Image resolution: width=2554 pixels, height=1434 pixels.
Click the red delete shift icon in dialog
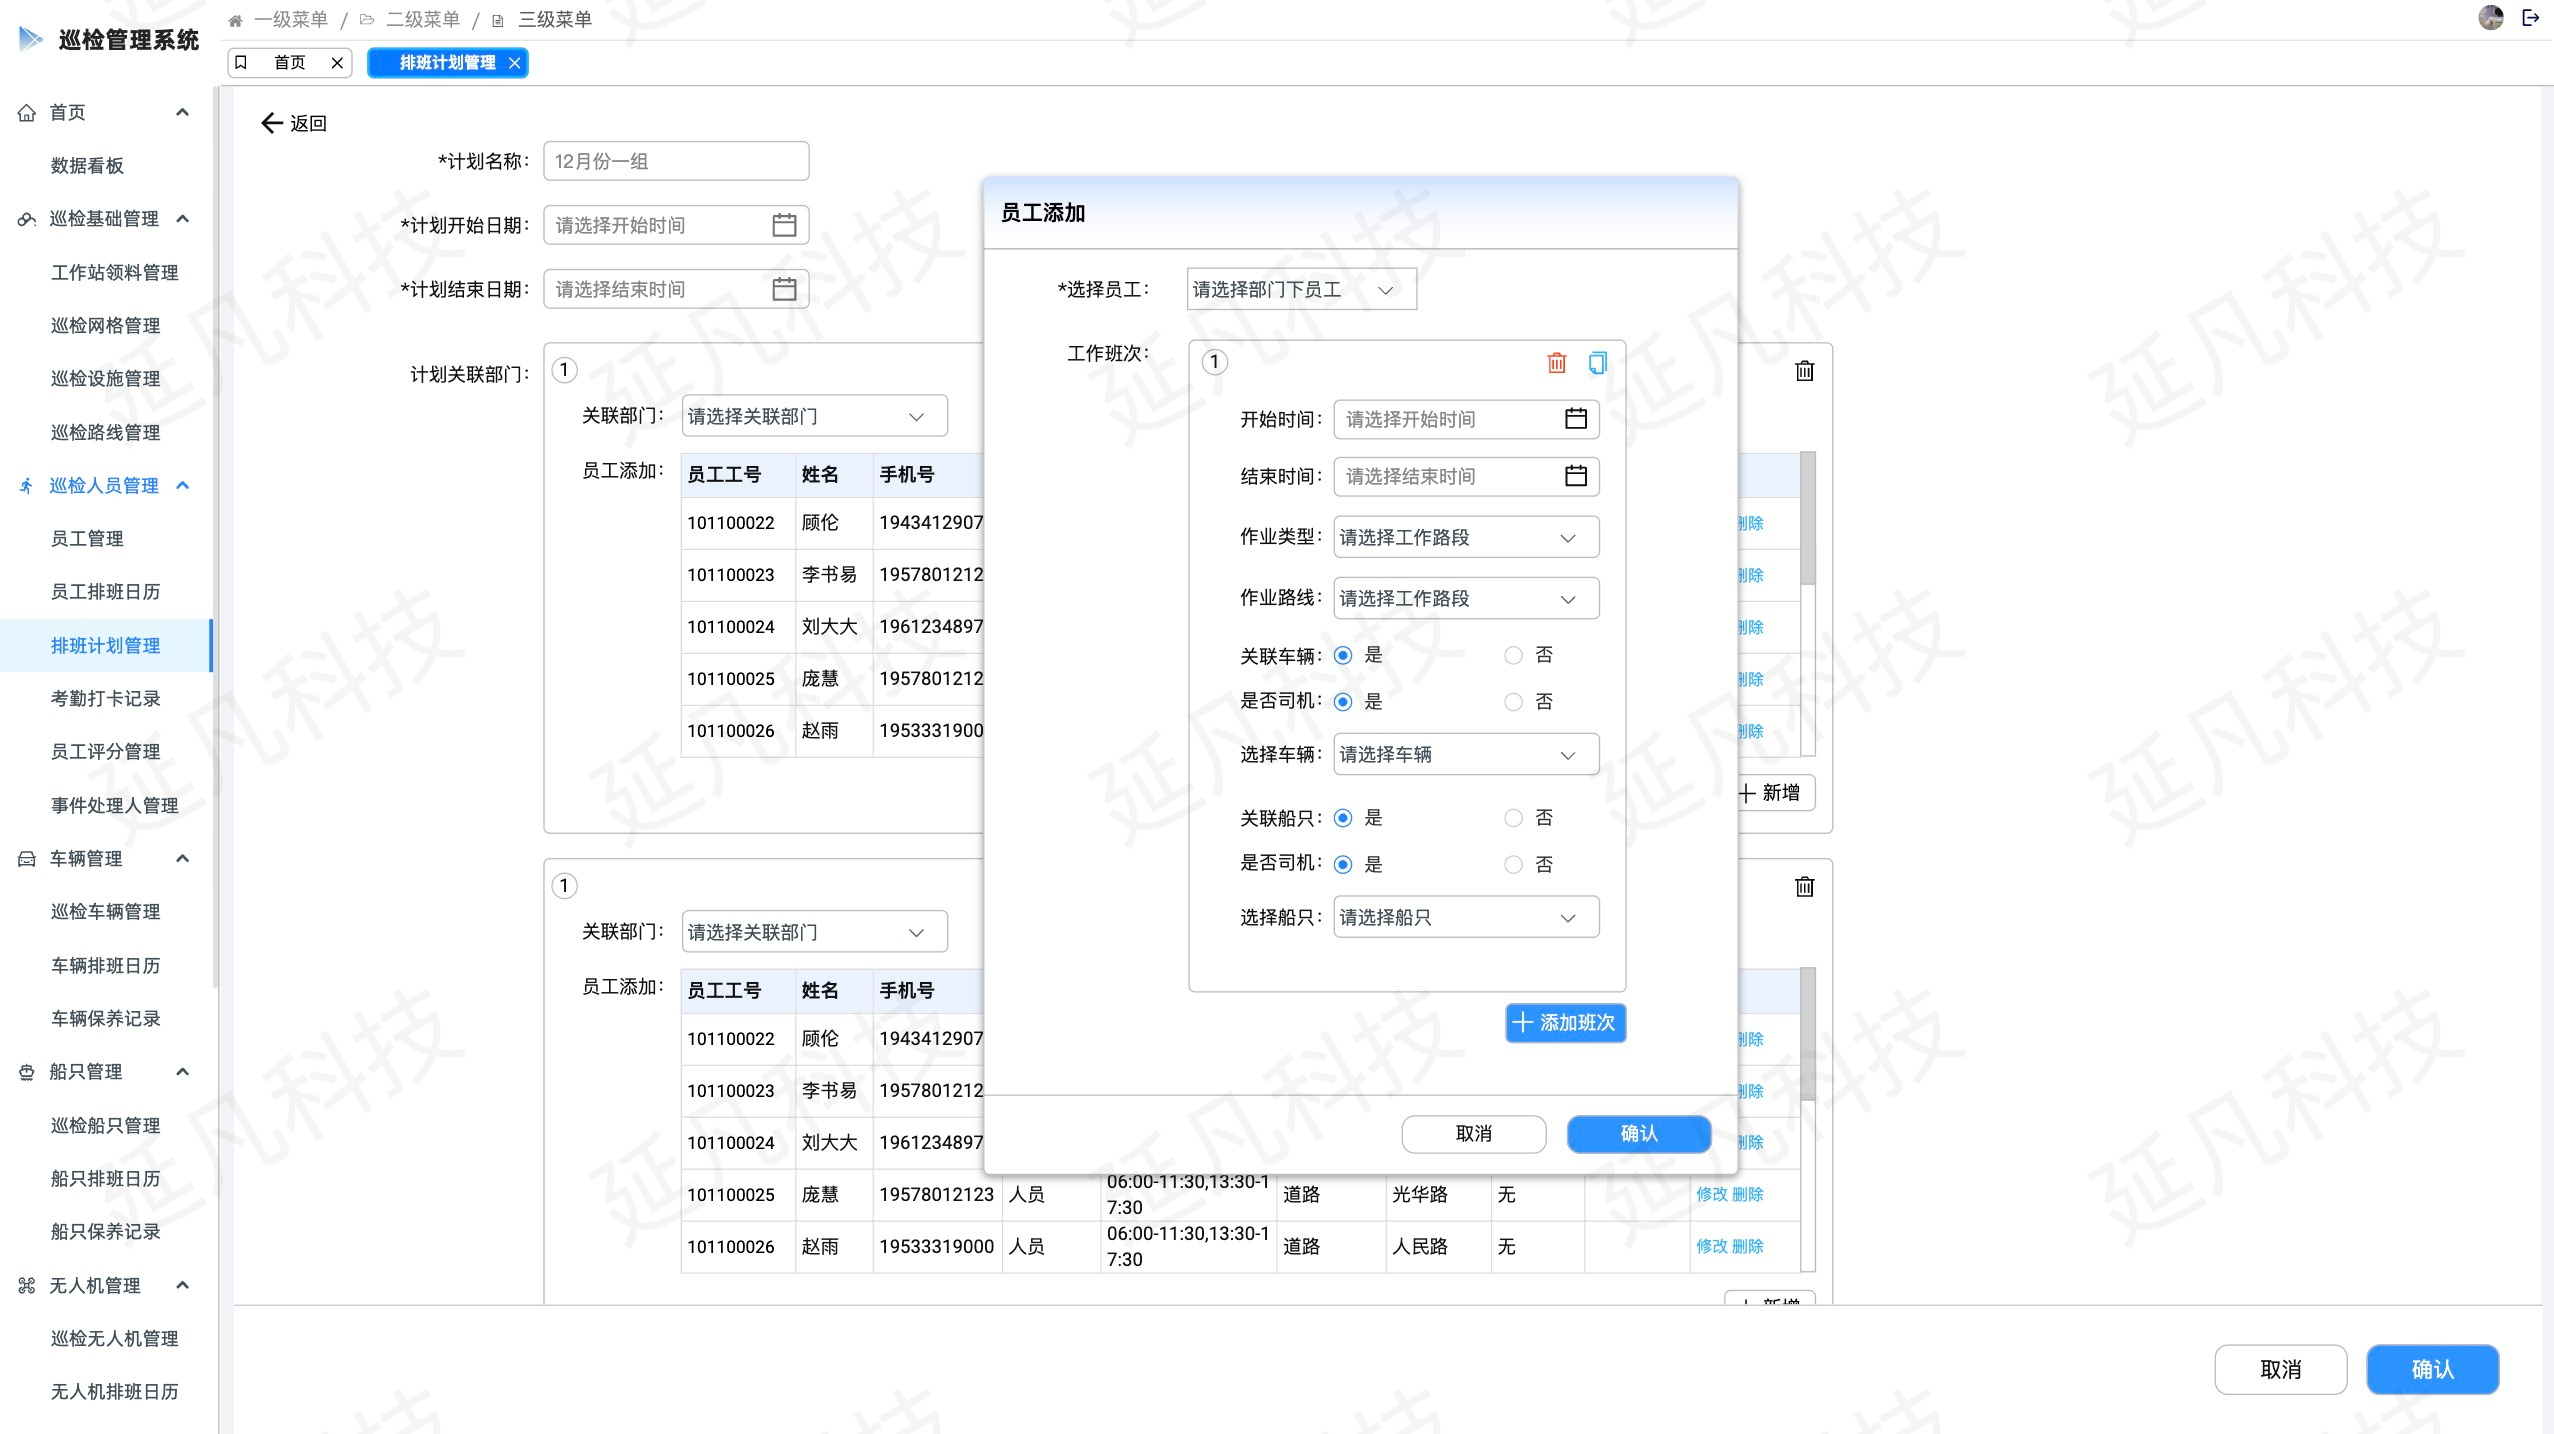1556,362
